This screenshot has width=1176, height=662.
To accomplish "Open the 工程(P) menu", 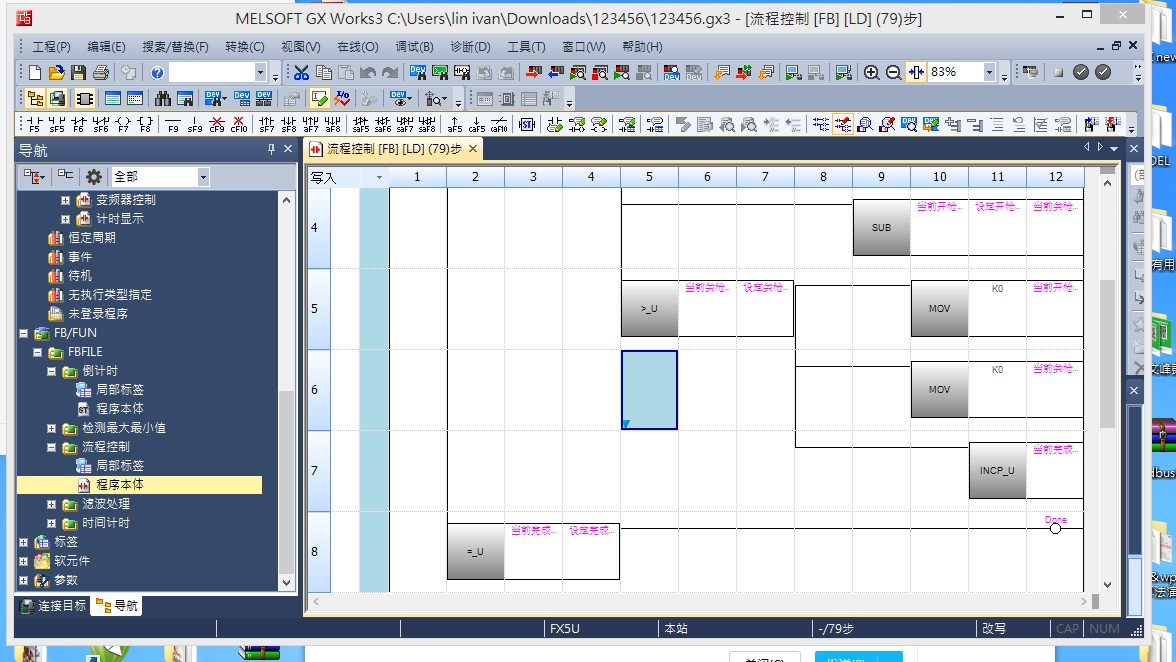I will coord(51,47).
